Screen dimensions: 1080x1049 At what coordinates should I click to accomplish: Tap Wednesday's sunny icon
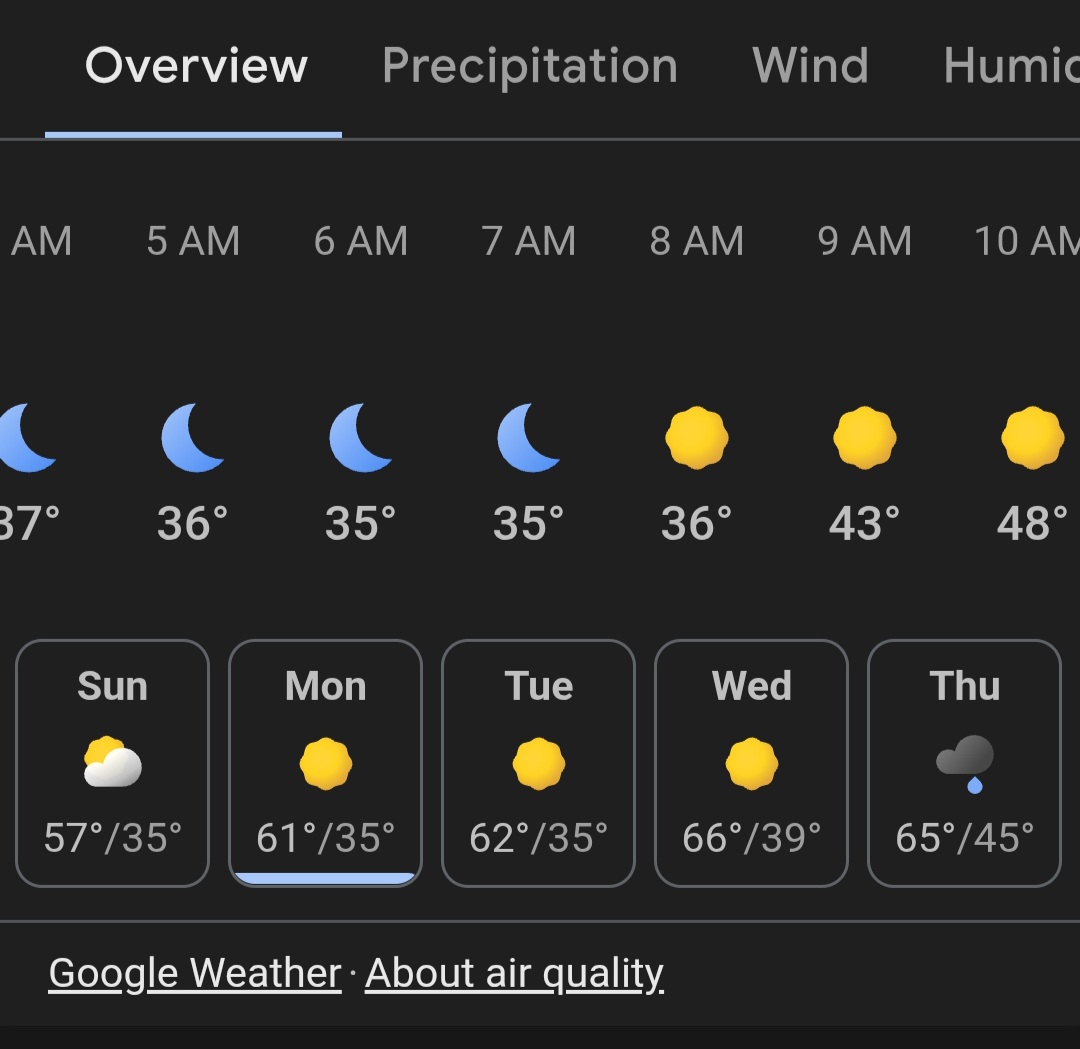pos(752,763)
